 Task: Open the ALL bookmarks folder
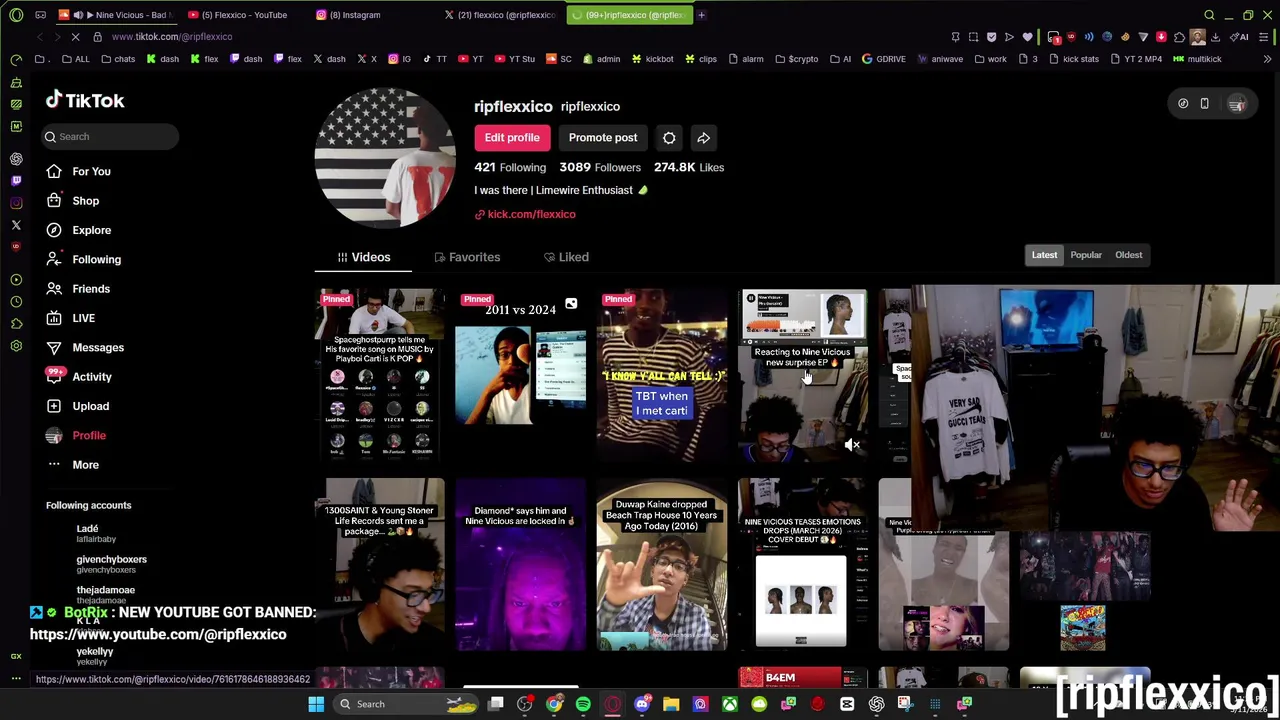tap(75, 59)
